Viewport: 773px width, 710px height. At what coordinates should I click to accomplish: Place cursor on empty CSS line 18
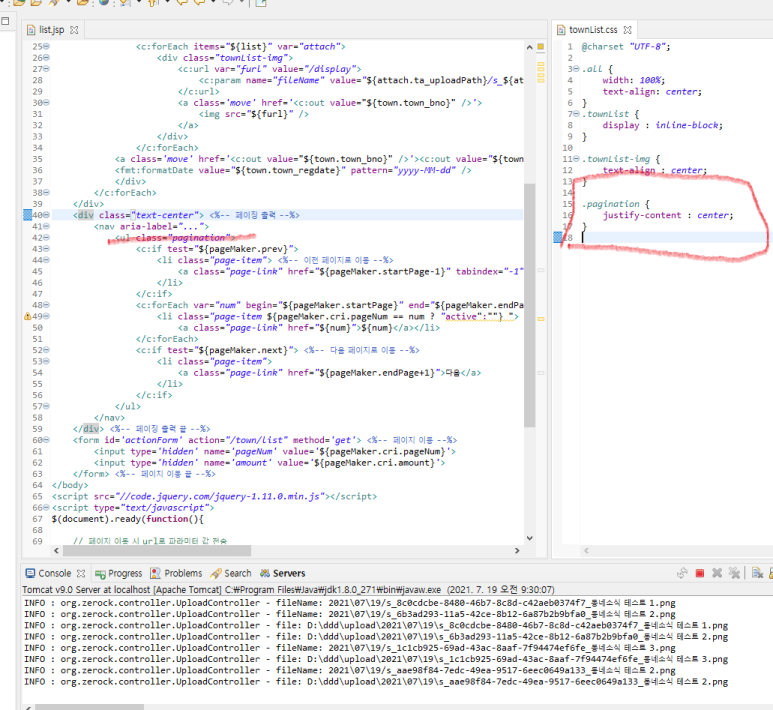coord(675,238)
